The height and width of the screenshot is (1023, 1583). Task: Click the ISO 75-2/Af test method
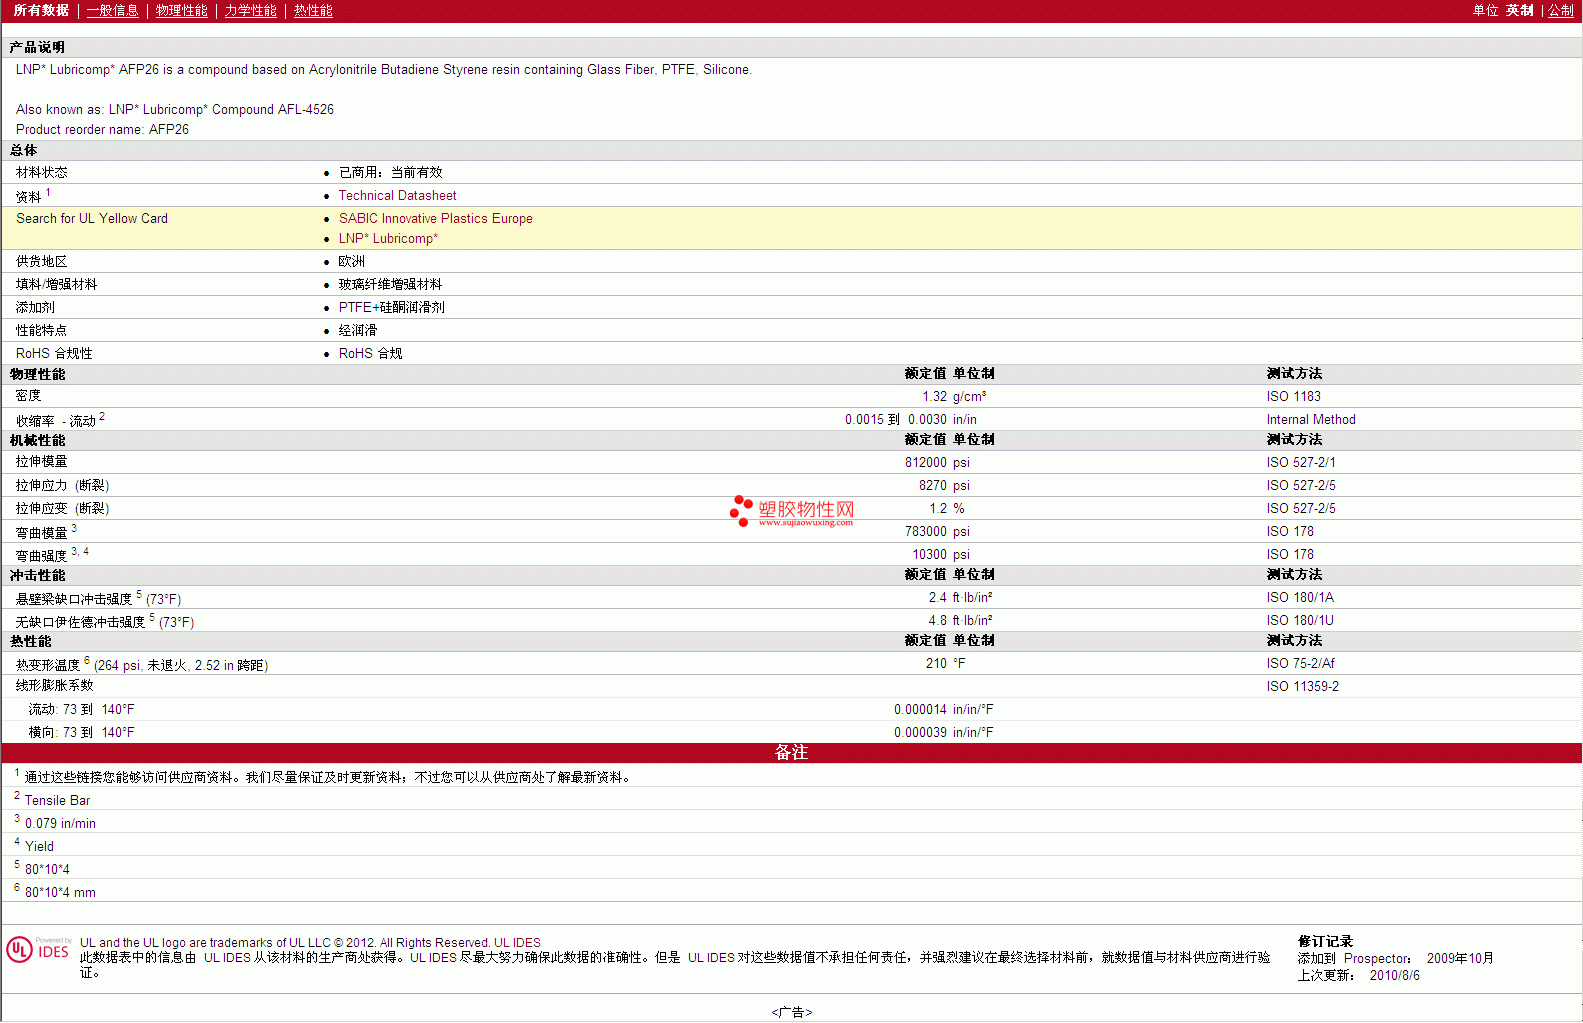(1300, 664)
